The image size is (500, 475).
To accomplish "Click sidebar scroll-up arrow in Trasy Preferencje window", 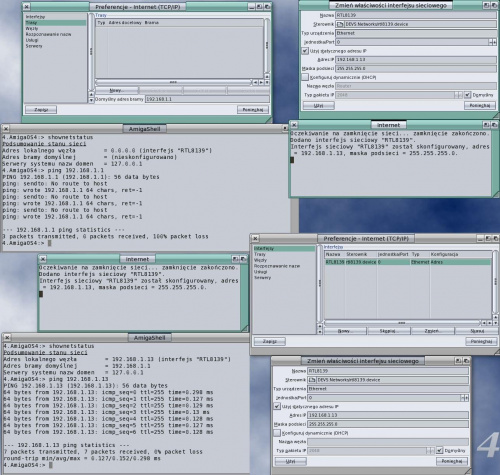I will (91, 94).
